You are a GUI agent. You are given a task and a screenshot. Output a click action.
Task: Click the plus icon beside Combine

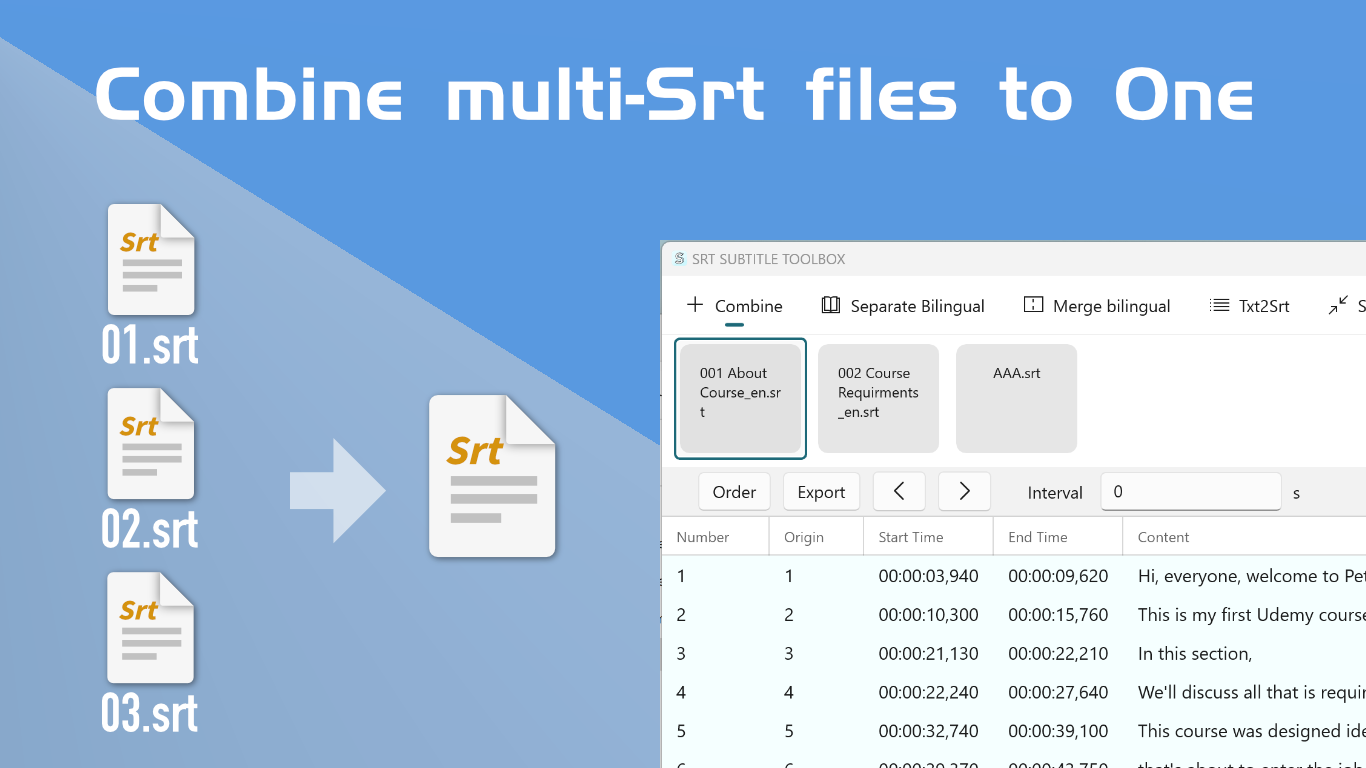pos(695,305)
